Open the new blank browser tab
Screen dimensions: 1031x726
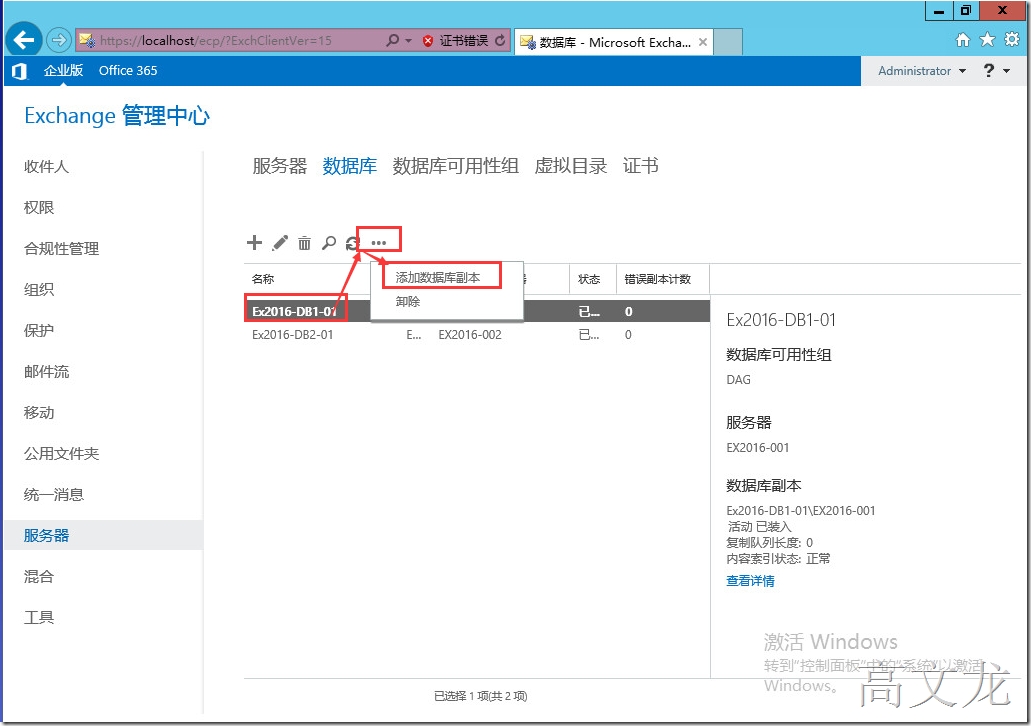(x=728, y=41)
